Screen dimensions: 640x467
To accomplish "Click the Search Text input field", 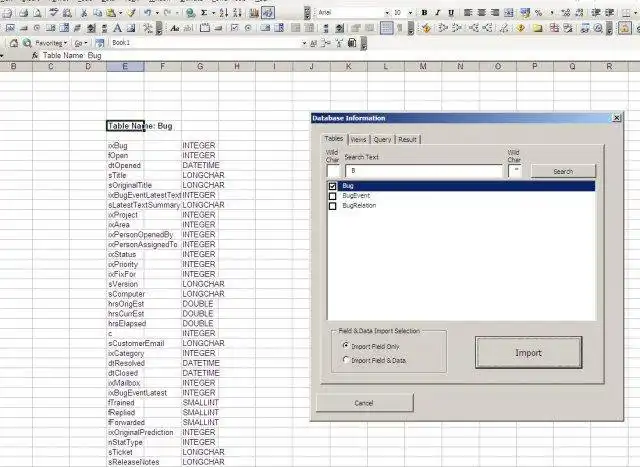I will pos(424,171).
